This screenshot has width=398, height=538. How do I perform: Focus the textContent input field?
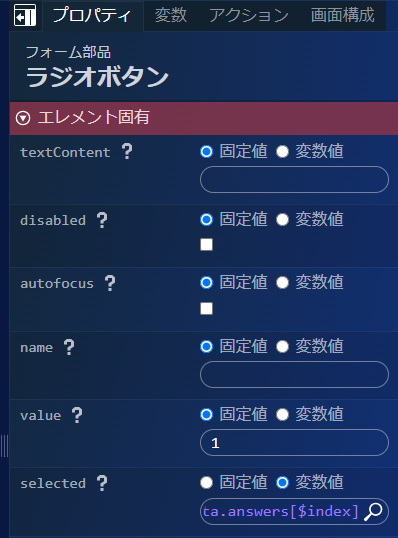pyautogui.click(x=294, y=179)
